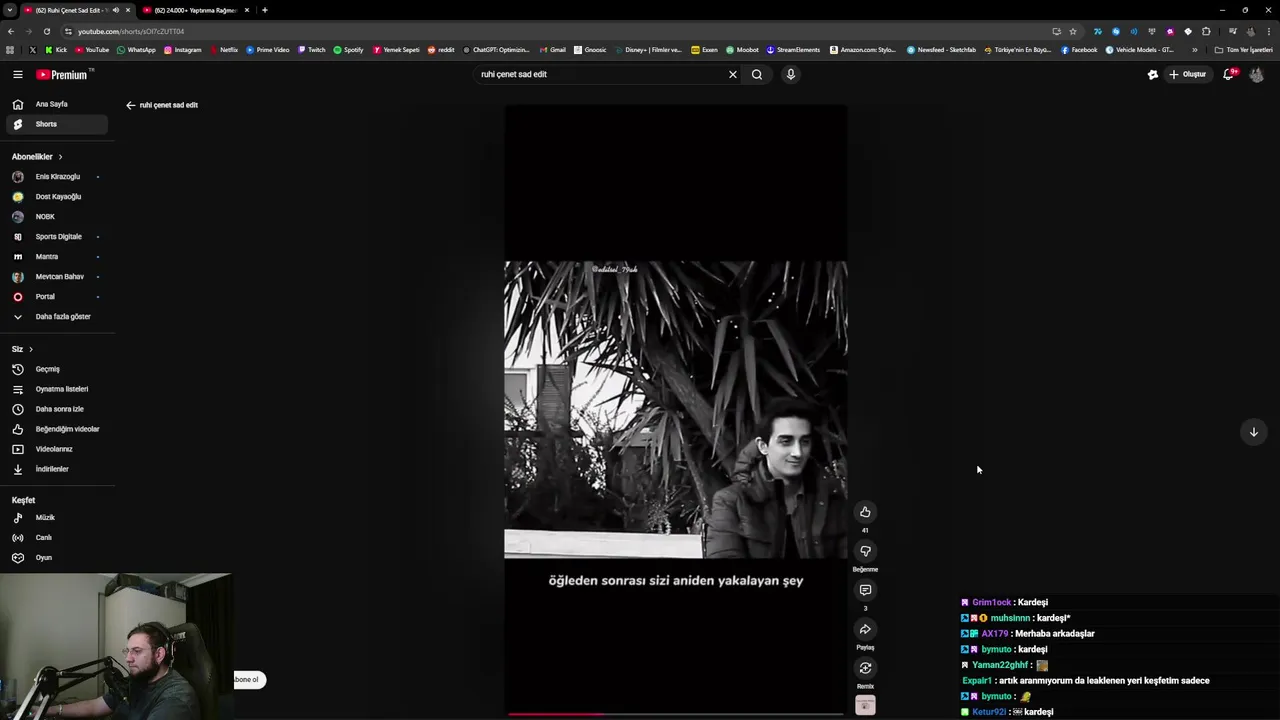The image size is (1280, 720).
Task: Go back from ruhi çenet sad edit
Action: 130,105
